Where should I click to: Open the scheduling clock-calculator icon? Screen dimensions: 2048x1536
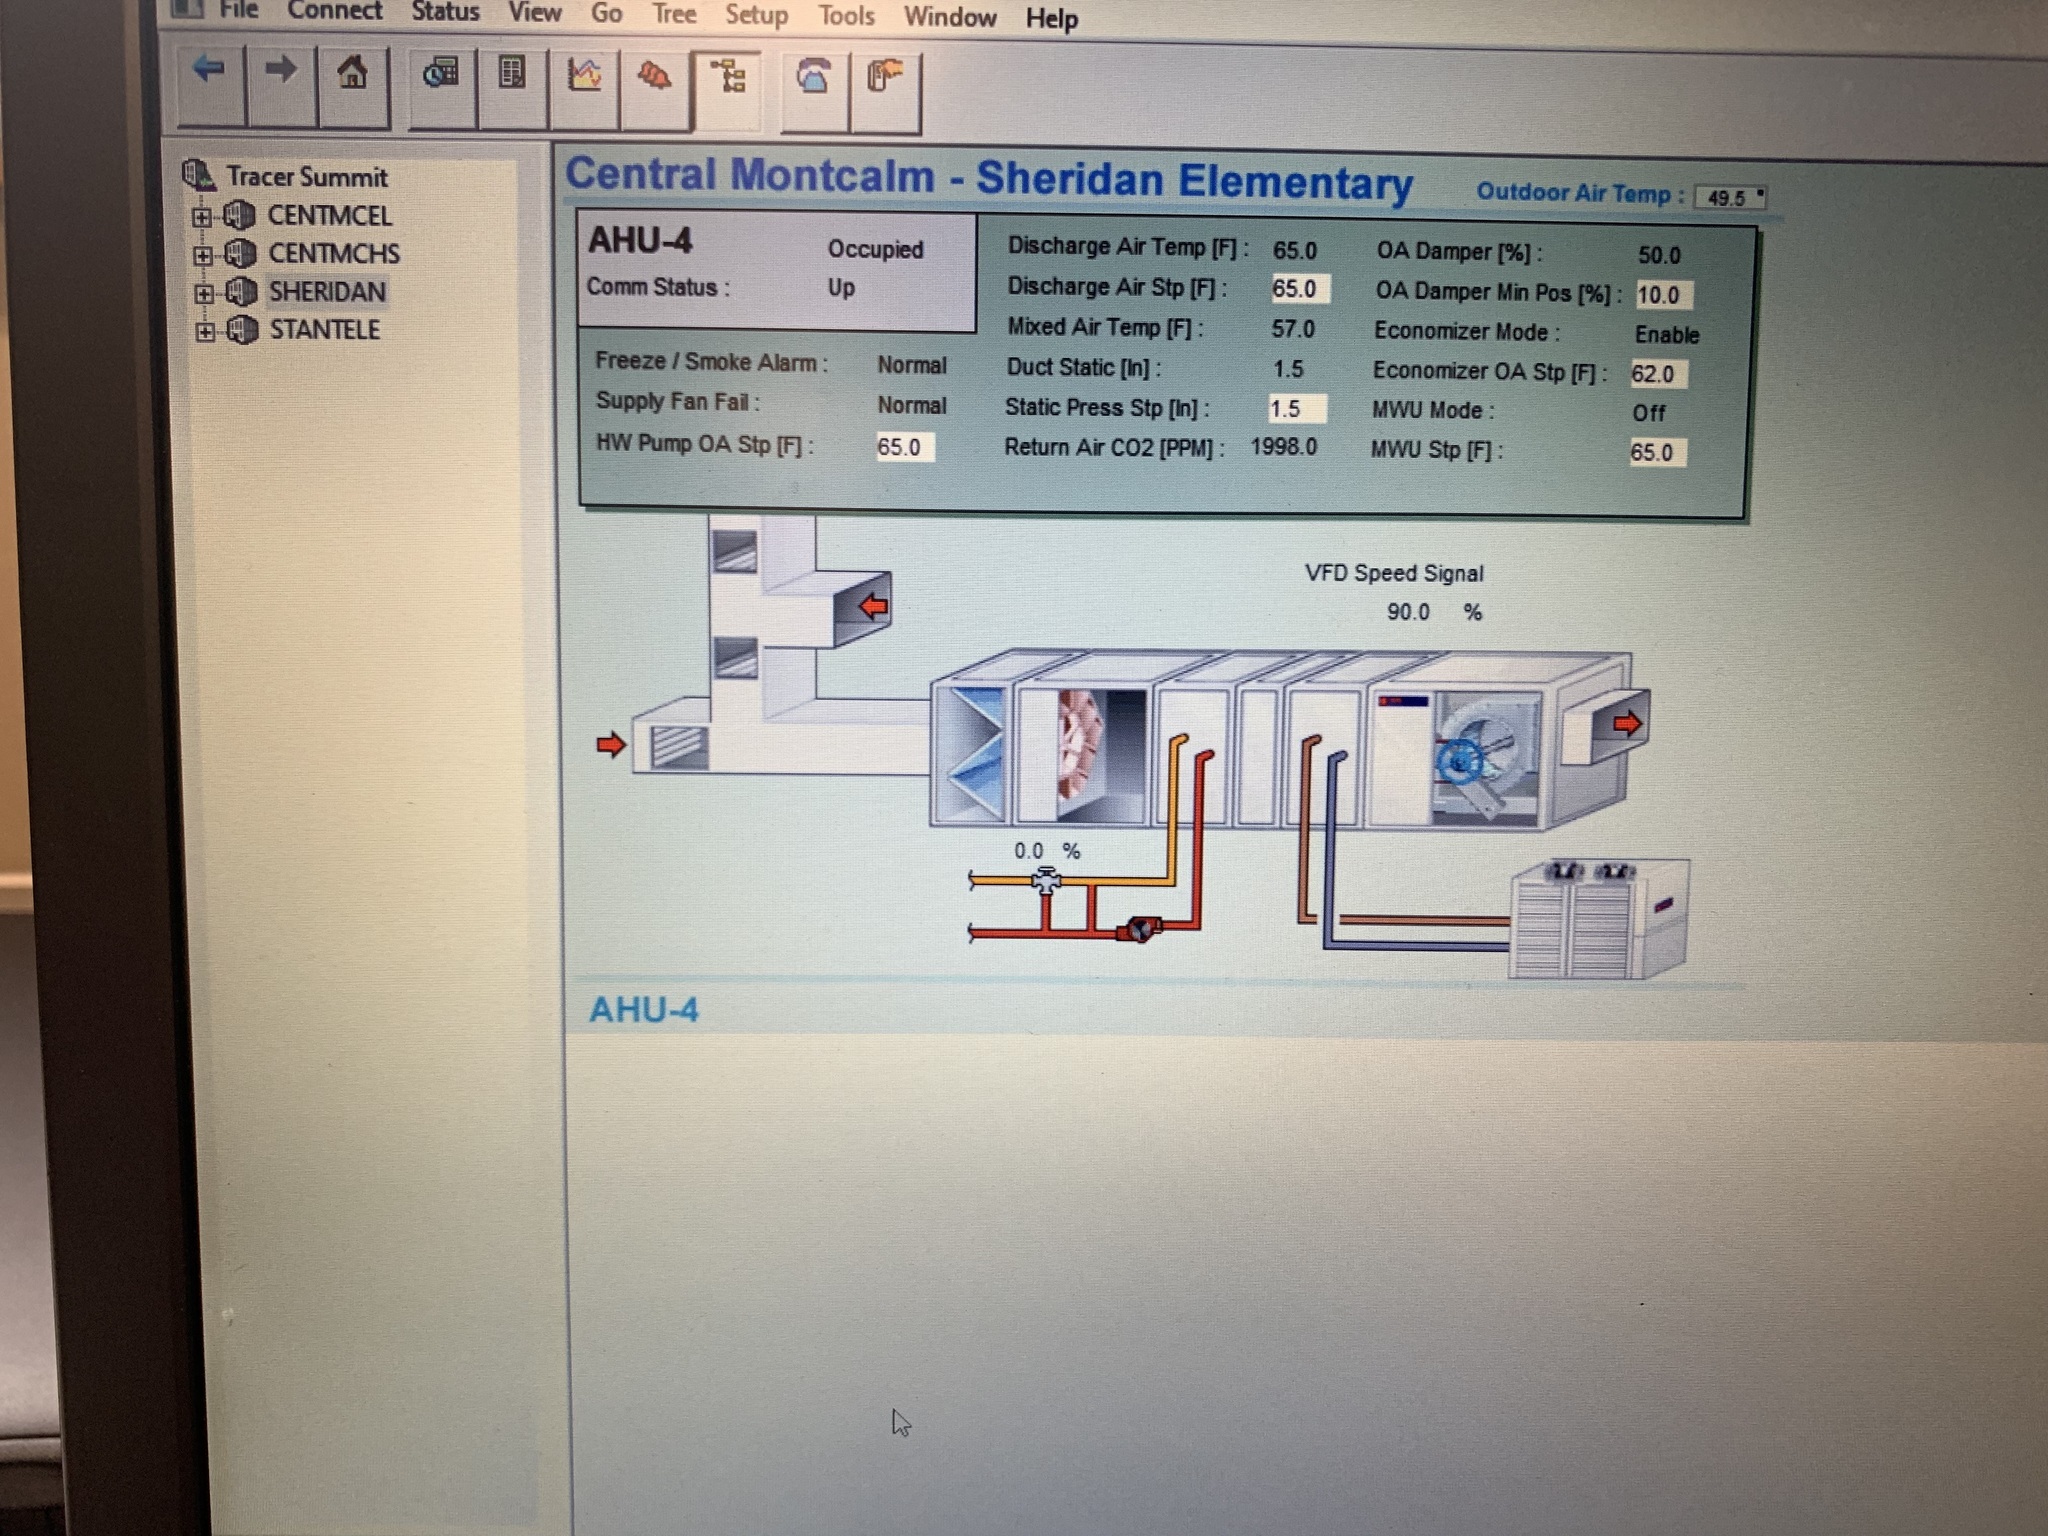tap(441, 76)
